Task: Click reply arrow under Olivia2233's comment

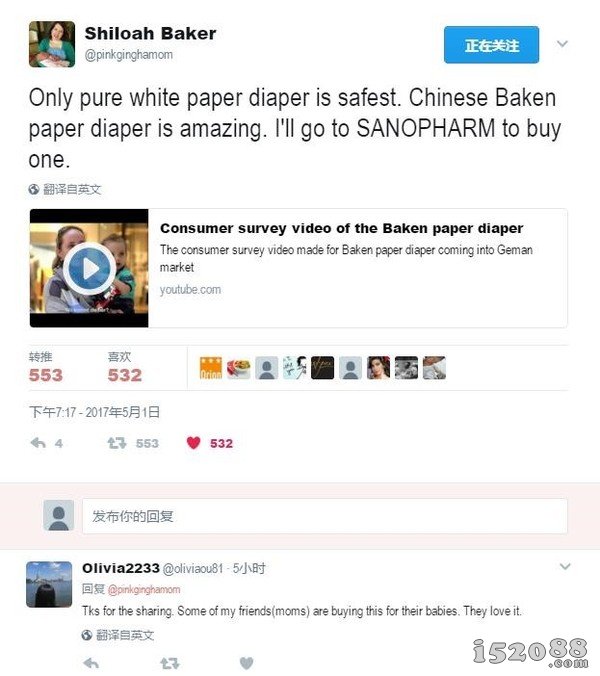Action: (x=91, y=663)
